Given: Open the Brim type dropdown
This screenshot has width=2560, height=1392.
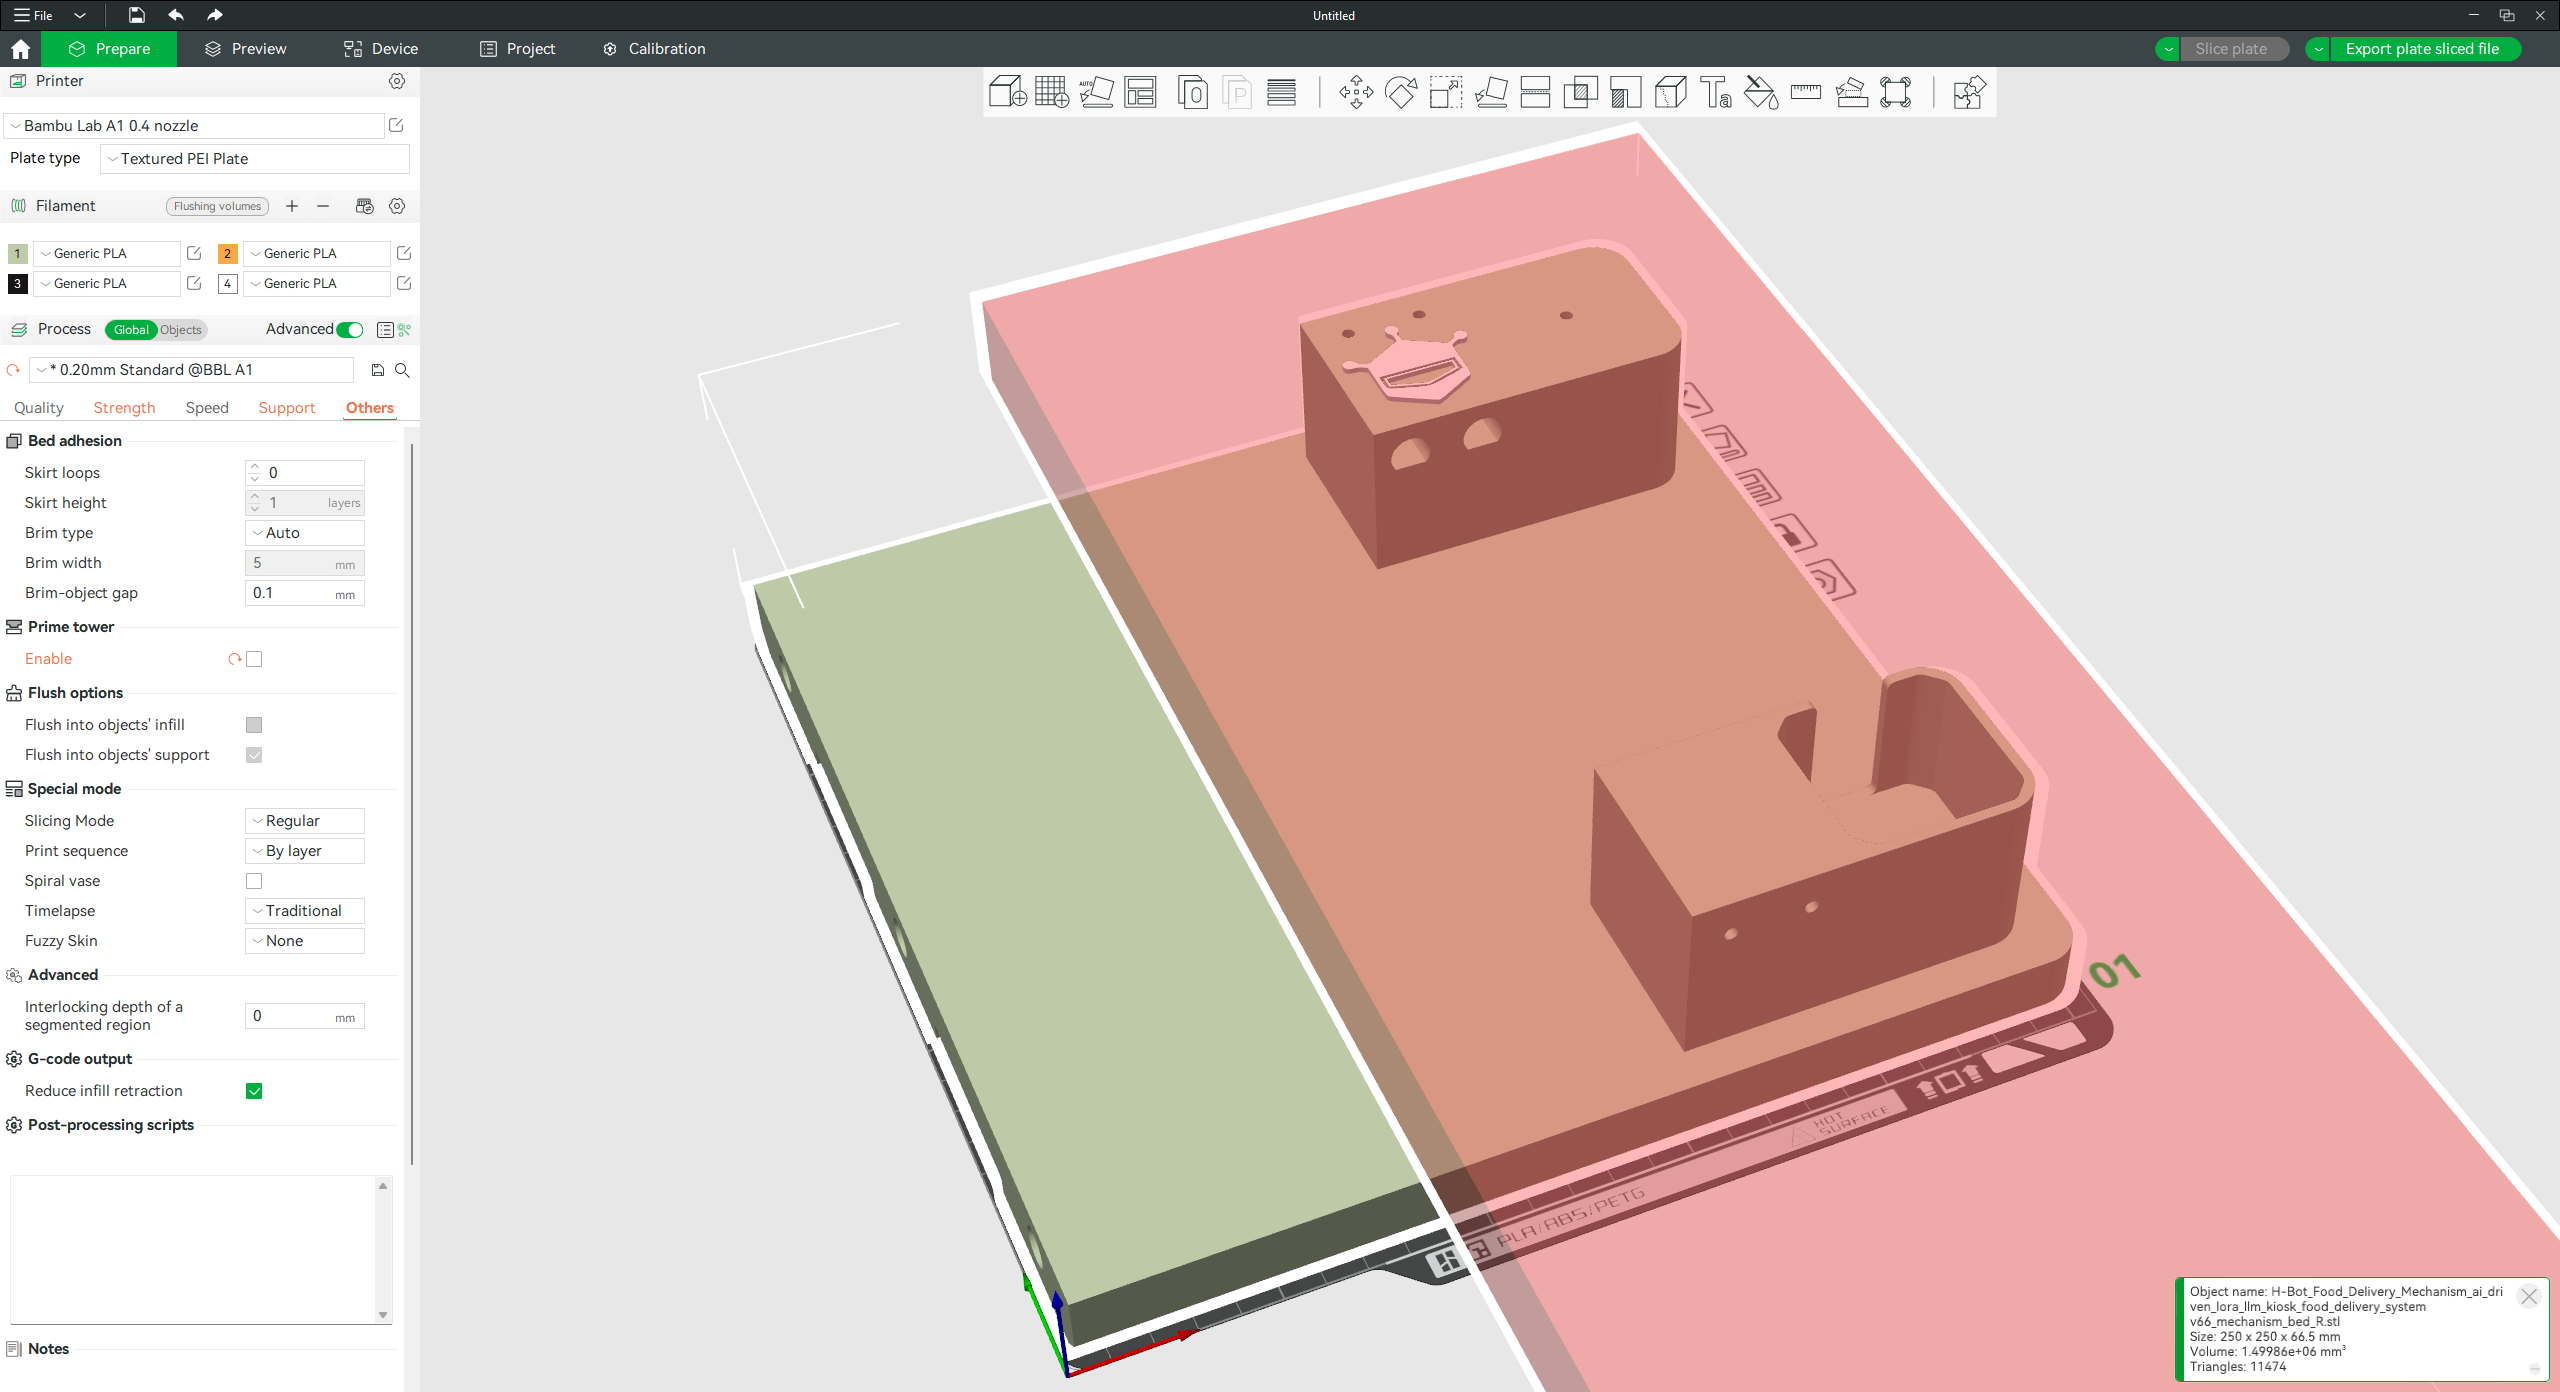Looking at the screenshot, I should [x=304, y=533].
